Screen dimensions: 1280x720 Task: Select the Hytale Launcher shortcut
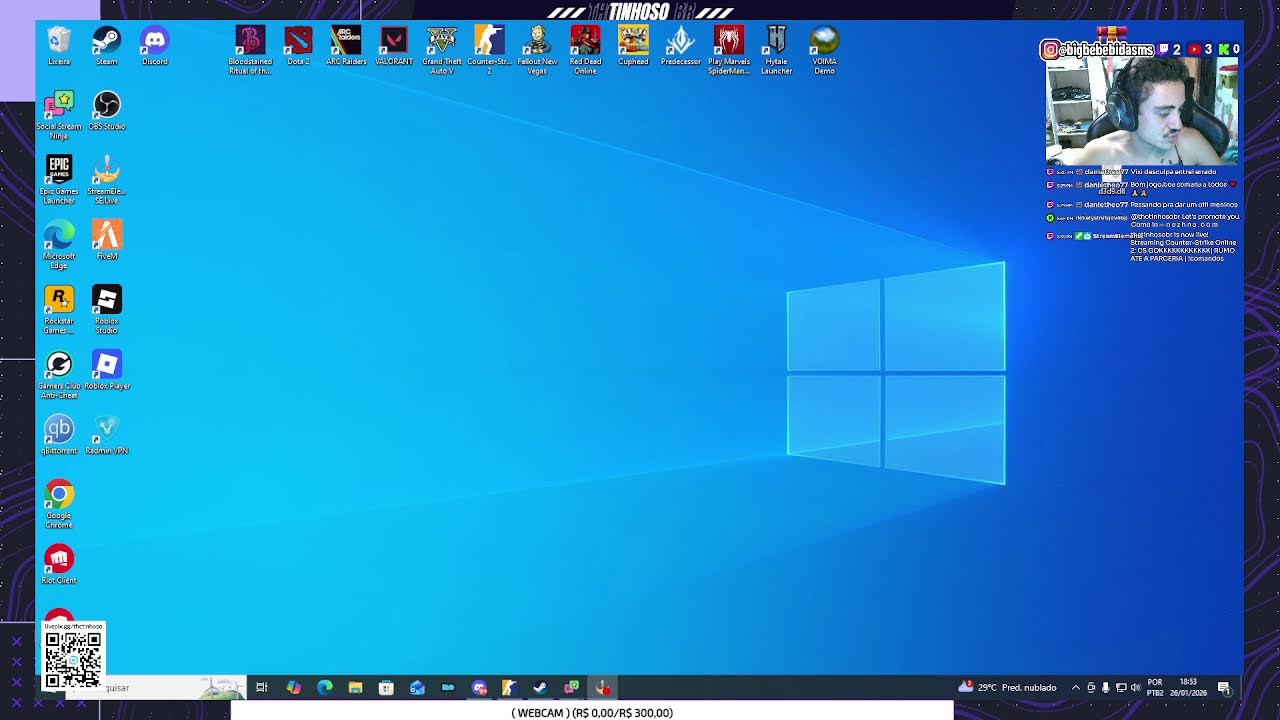(x=776, y=50)
